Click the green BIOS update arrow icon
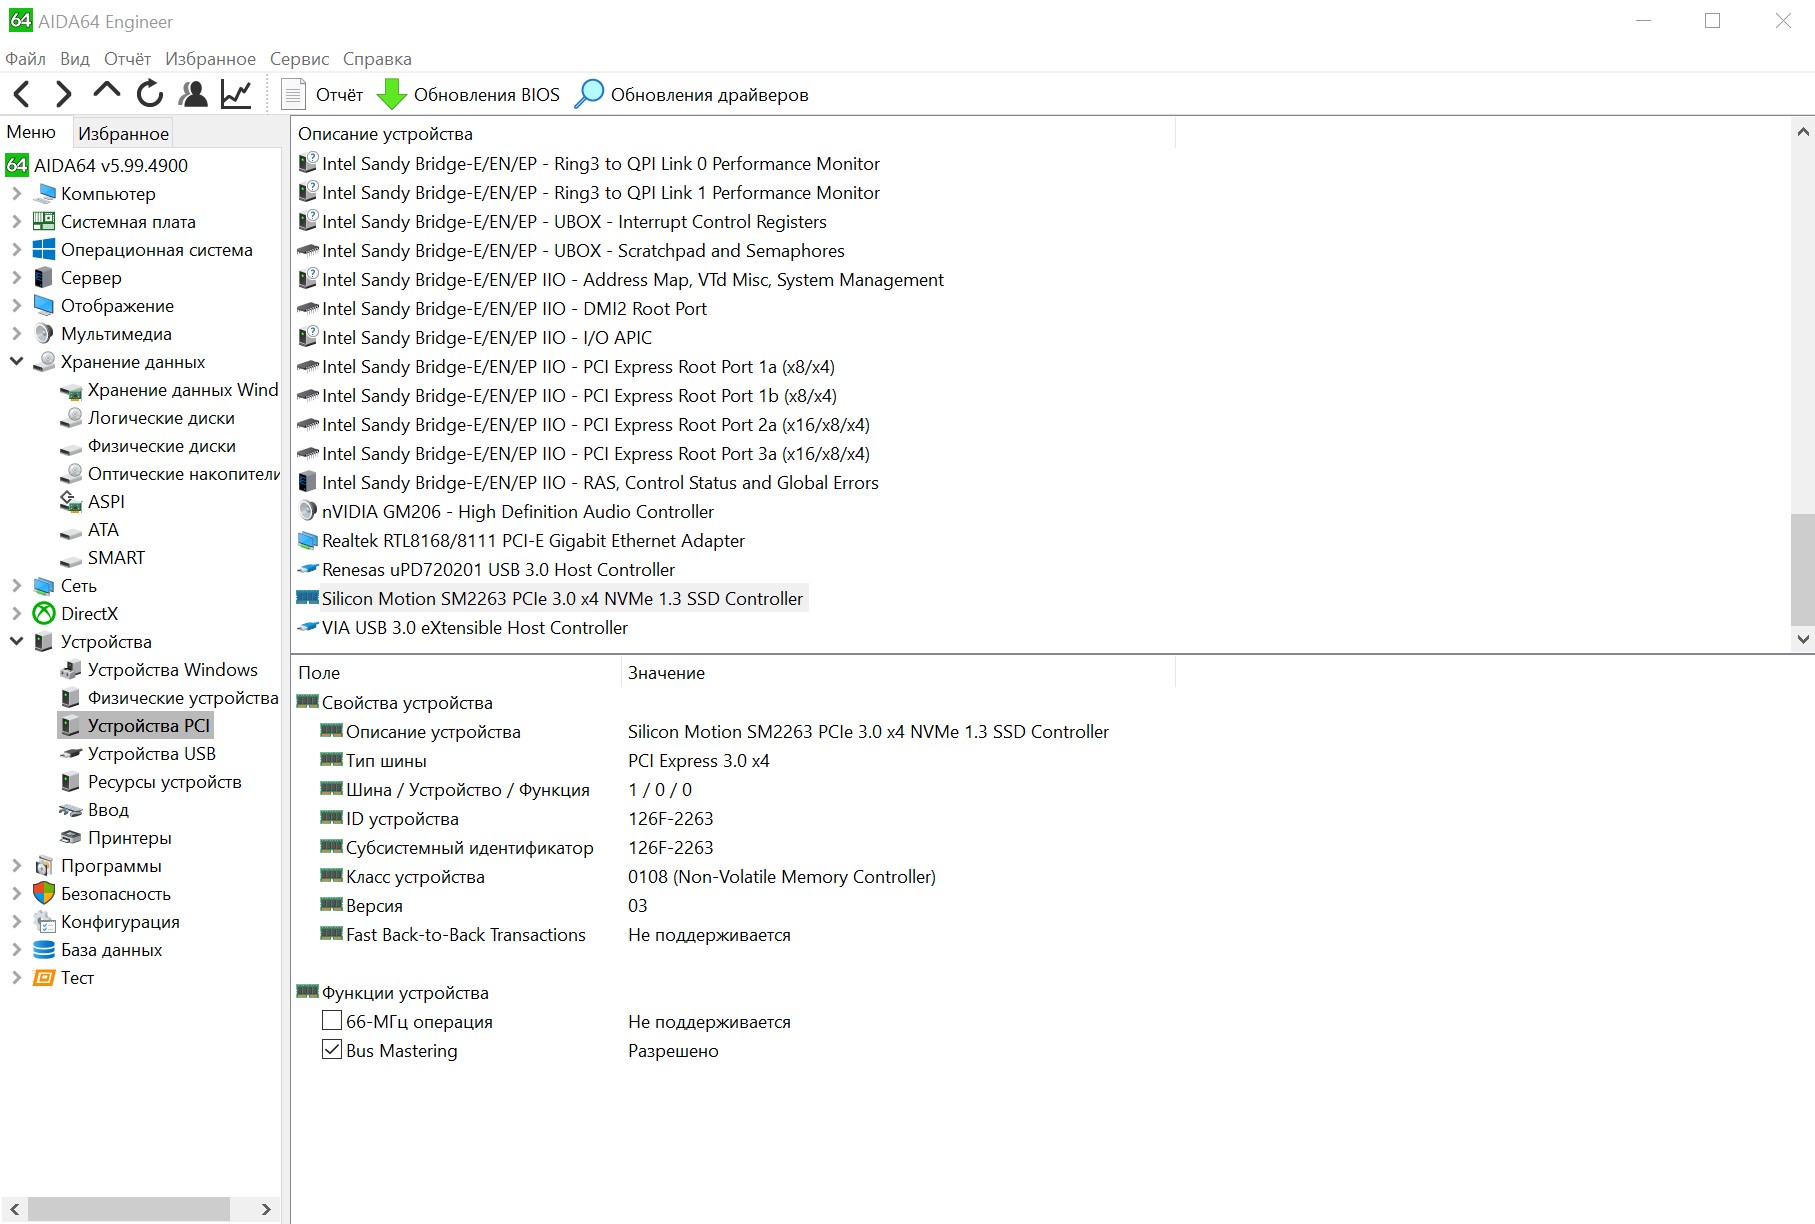The image size is (1815, 1224). (391, 94)
